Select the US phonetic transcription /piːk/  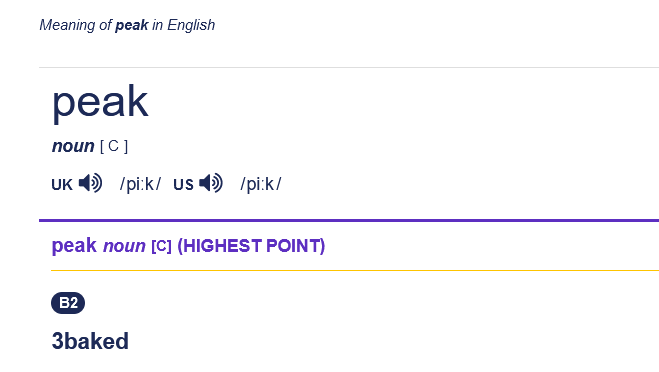261,184
